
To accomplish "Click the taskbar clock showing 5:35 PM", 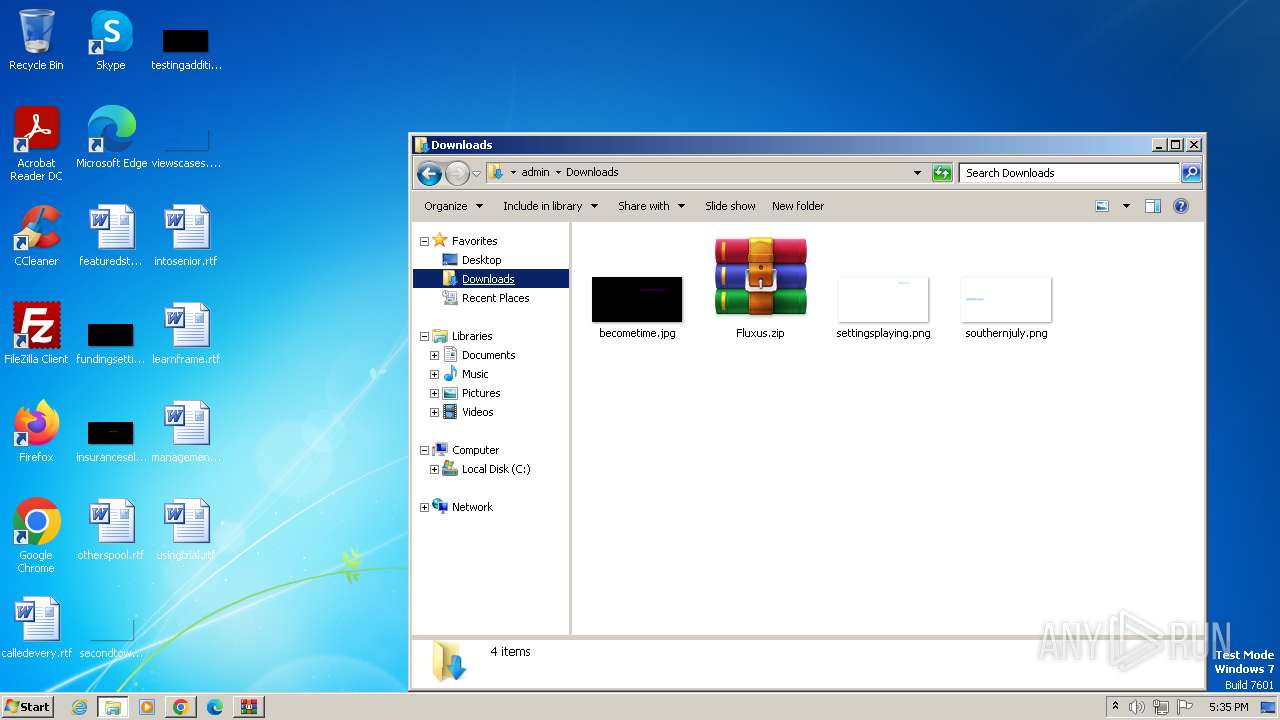I will [1228, 707].
